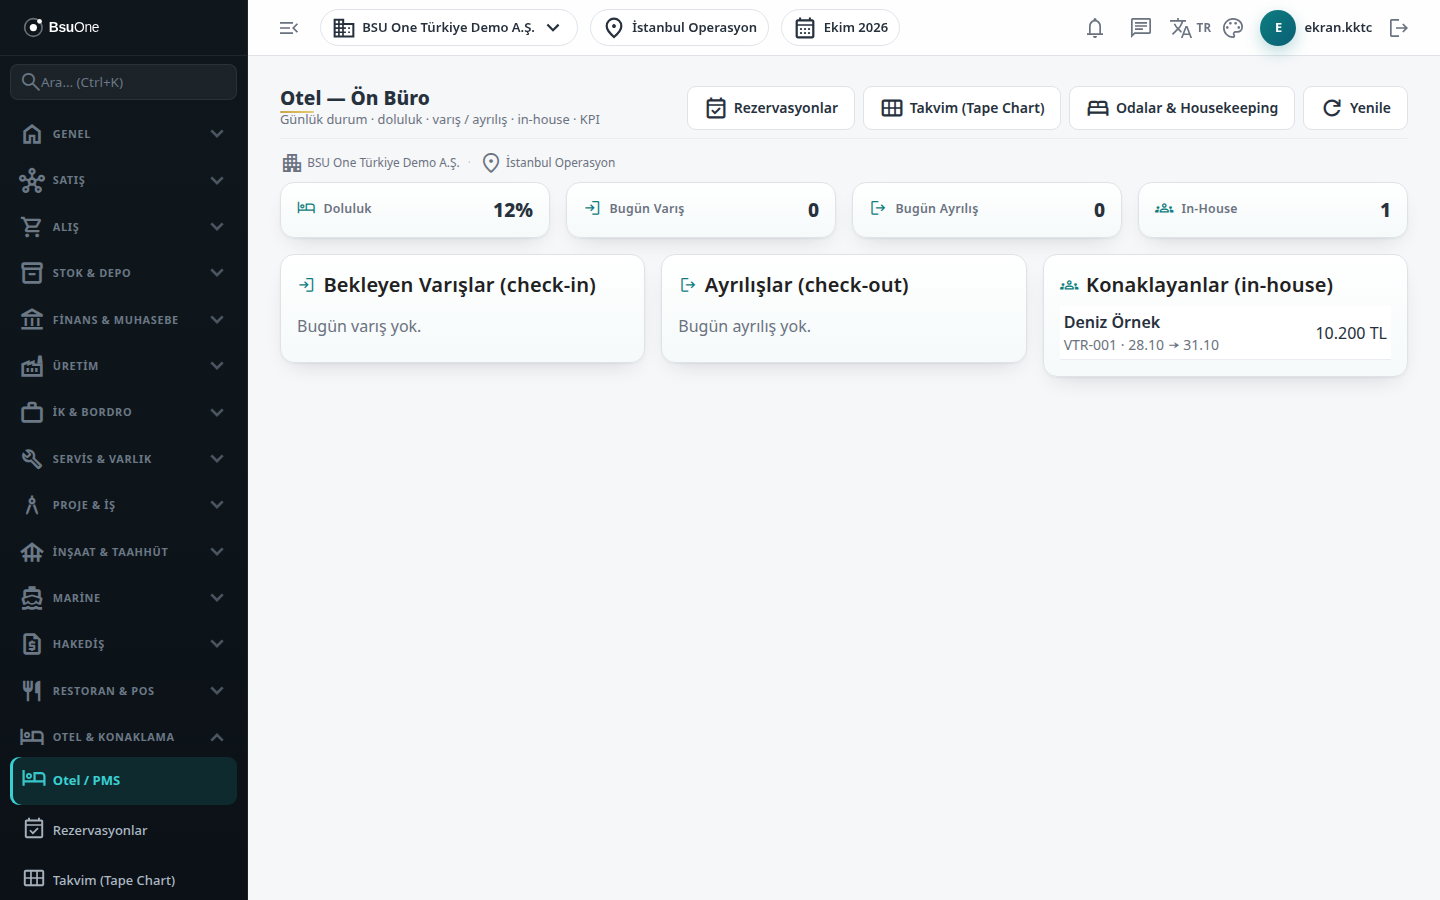Click the Bugün Ayrılış KPI card
This screenshot has height=900, width=1440.
(987, 210)
